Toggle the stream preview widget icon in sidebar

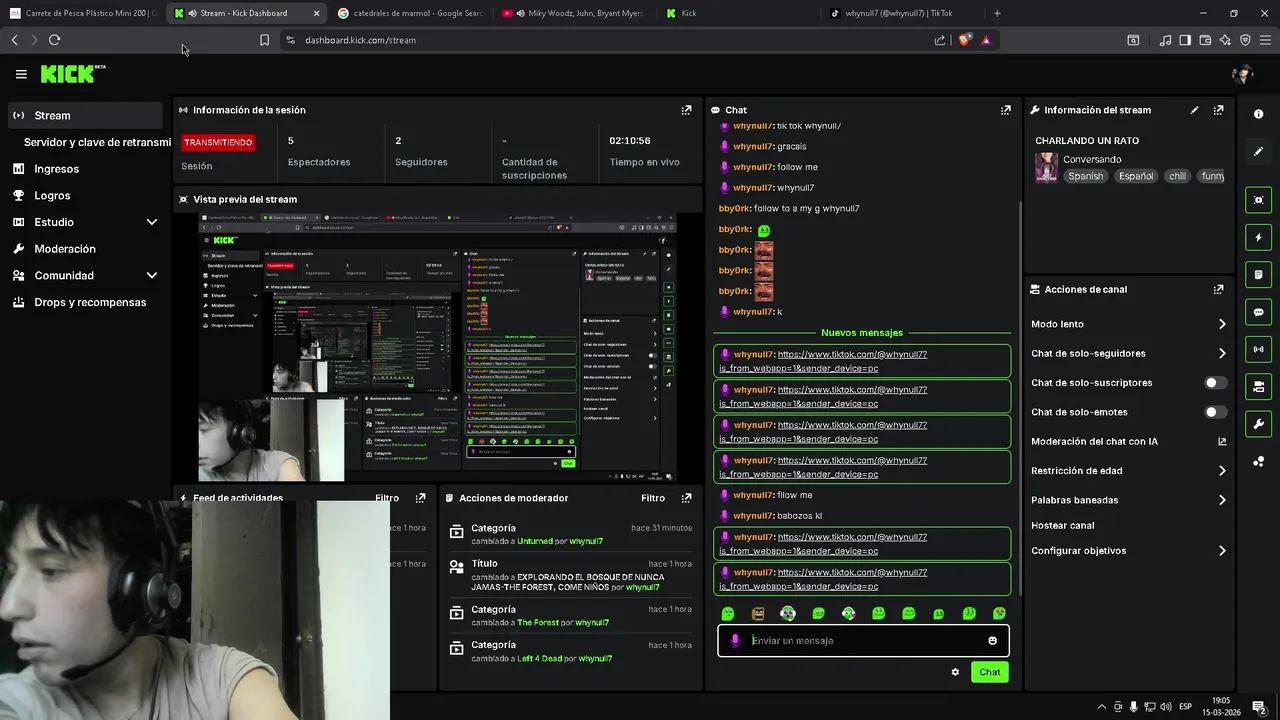coord(1258,200)
